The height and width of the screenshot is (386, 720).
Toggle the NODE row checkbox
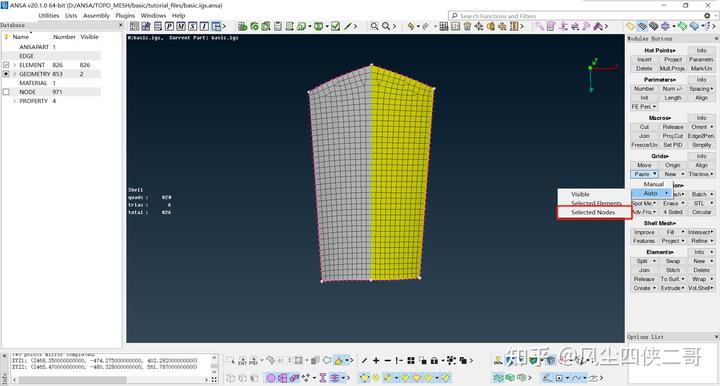[6, 92]
